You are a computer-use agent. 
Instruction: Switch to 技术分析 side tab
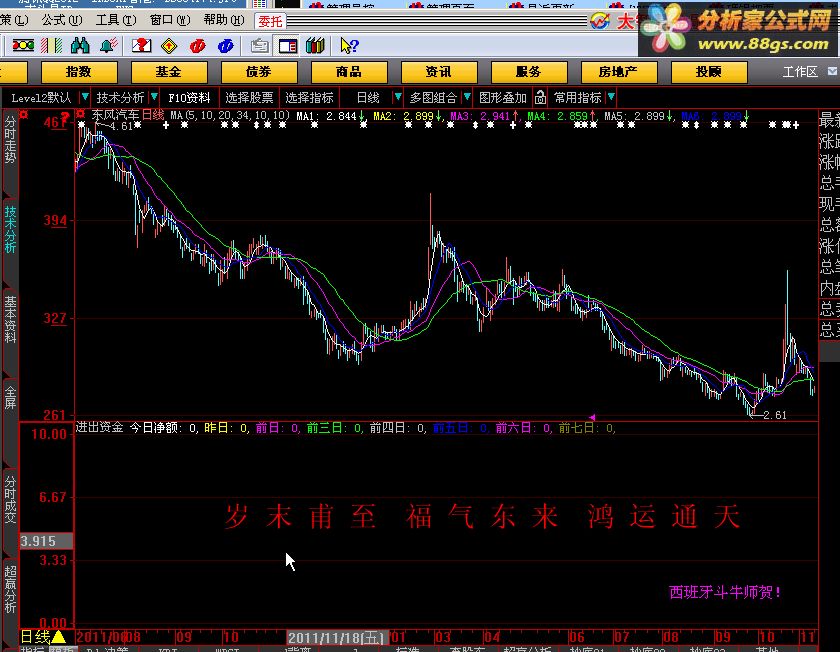click(x=10, y=229)
